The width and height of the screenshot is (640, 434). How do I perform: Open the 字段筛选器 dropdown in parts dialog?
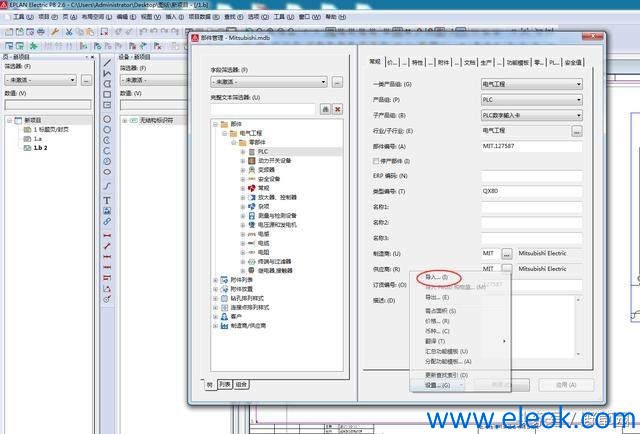pyautogui.click(x=323, y=82)
